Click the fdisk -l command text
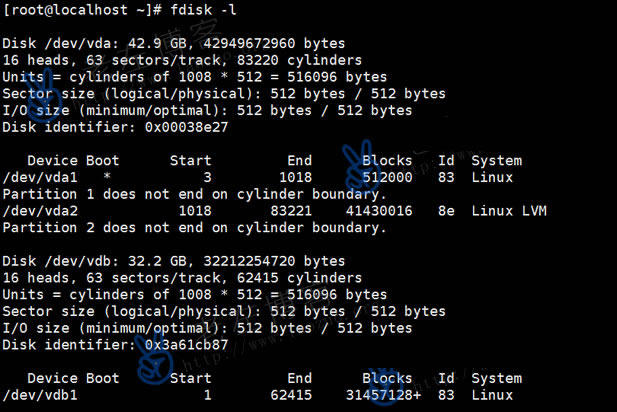Image resolution: width=617 pixels, height=412 pixels. pyautogui.click(x=203, y=9)
